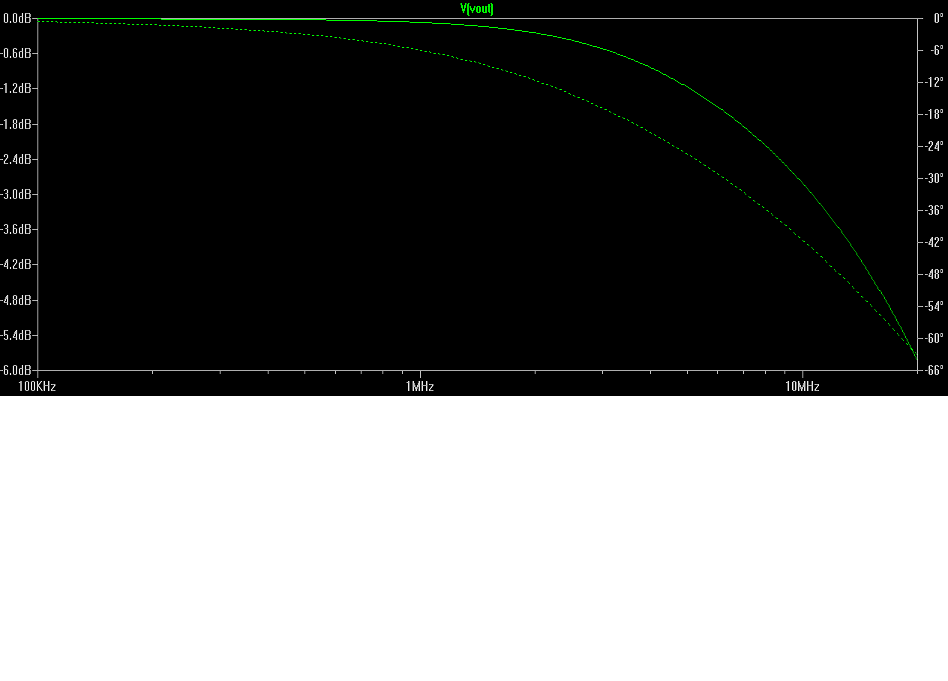
Task: Click the 0° phase axis label
Action: [938, 19]
